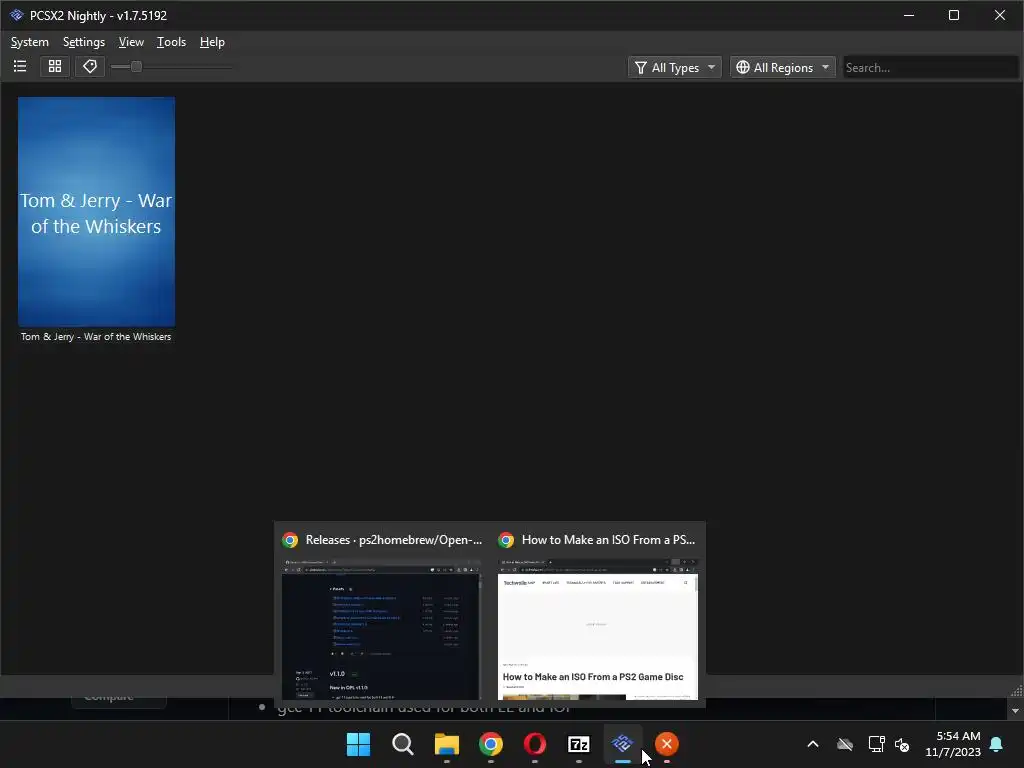Minimize the PCSX2 window
The height and width of the screenshot is (768, 1024).
(908, 15)
